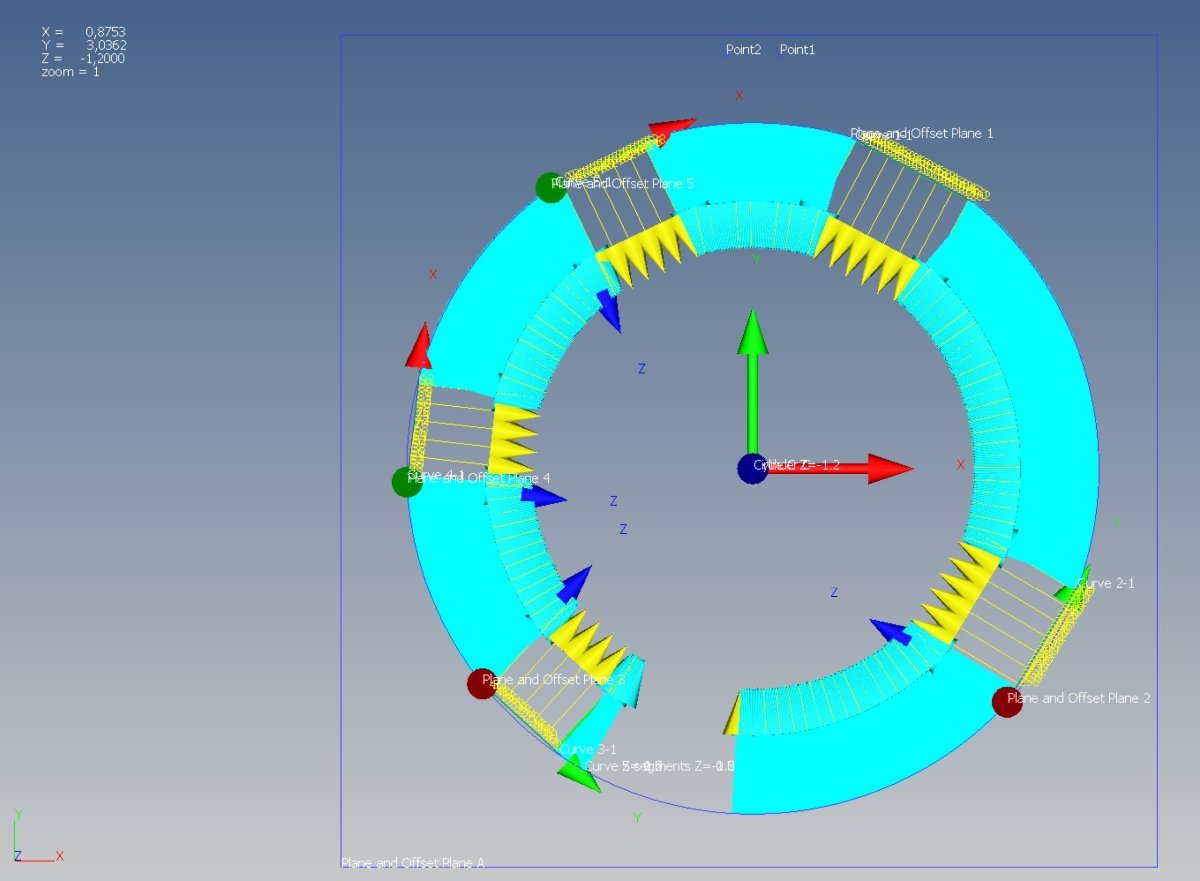Select the Point1 label

[797, 49]
